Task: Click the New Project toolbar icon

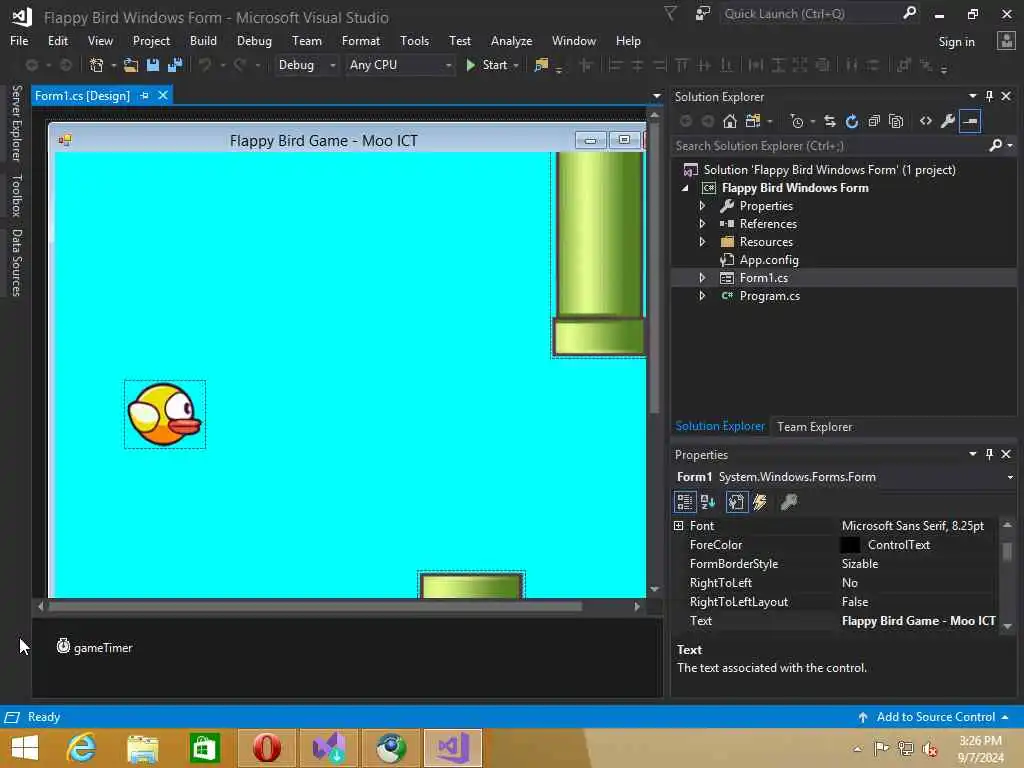Action: point(97,65)
